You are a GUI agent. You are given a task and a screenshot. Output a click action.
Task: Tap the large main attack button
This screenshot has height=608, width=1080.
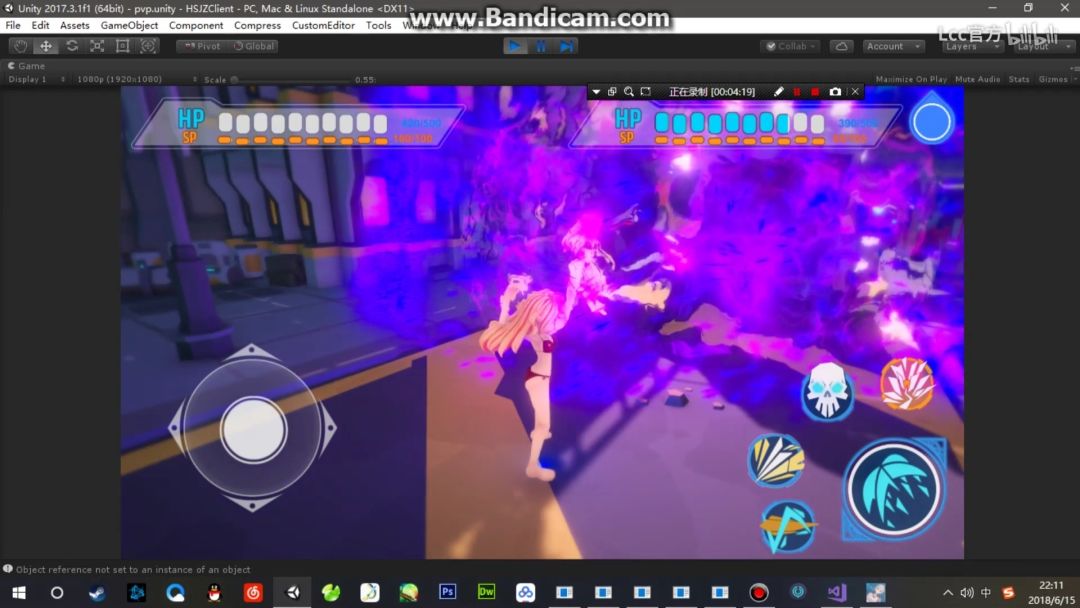tap(894, 490)
